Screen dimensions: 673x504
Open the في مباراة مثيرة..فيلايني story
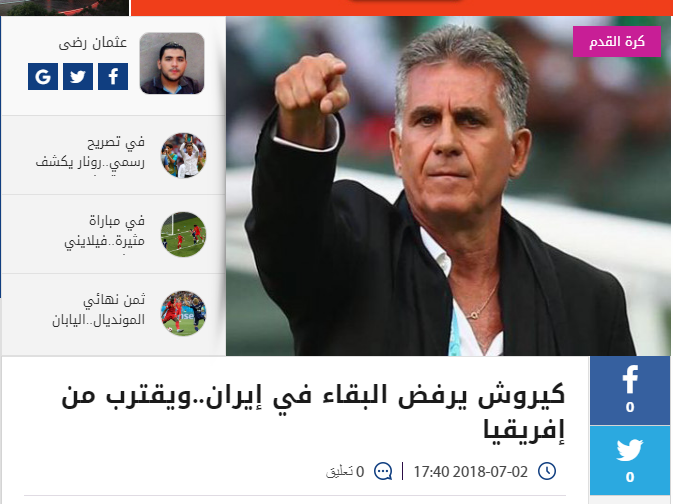coord(104,231)
